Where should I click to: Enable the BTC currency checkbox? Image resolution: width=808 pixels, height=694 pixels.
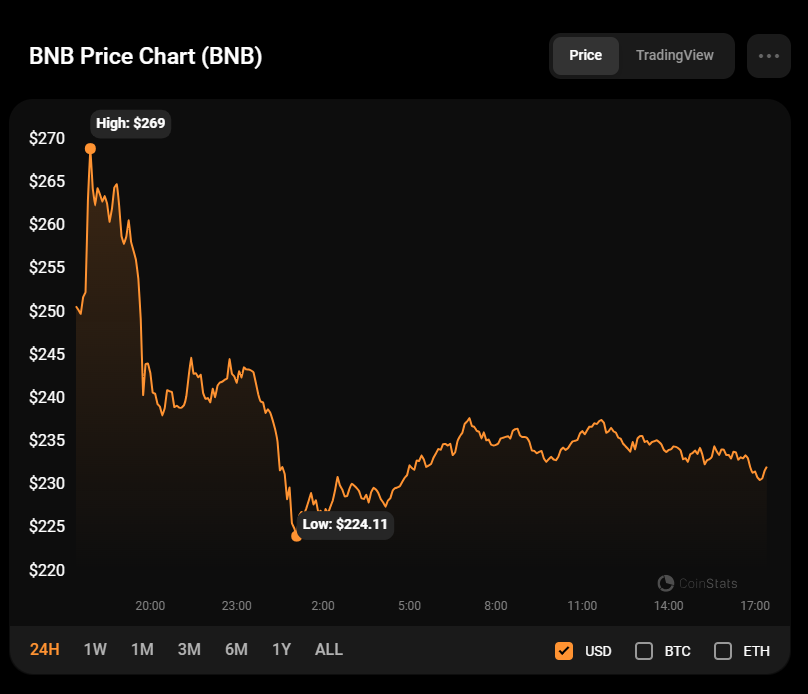[x=644, y=651]
